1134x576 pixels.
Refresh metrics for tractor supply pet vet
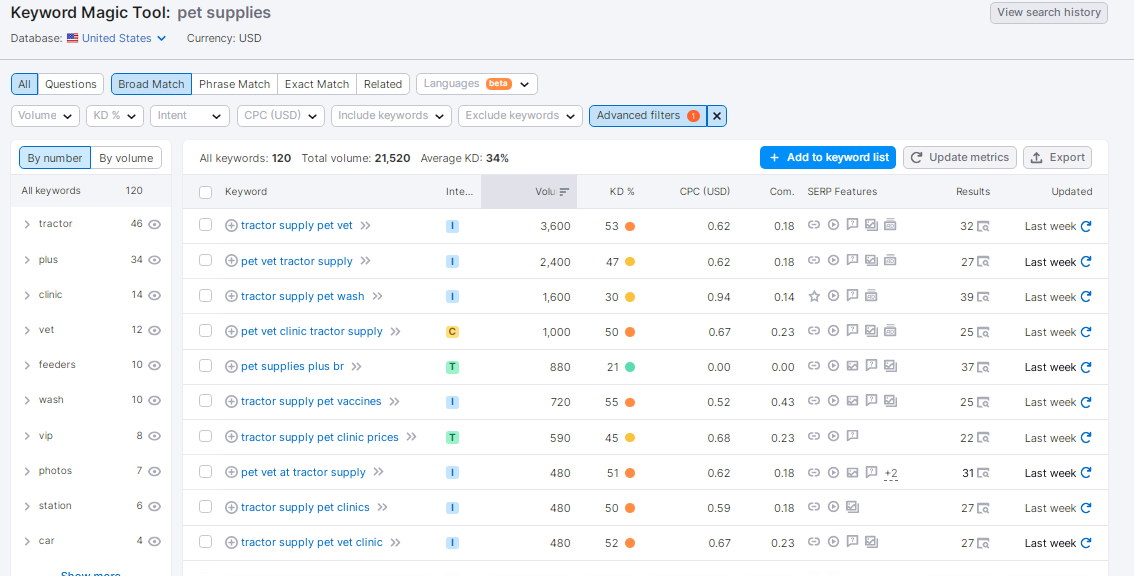tap(1086, 226)
